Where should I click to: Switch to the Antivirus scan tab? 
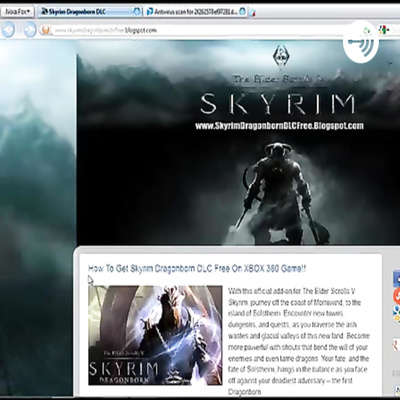pos(196,12)
